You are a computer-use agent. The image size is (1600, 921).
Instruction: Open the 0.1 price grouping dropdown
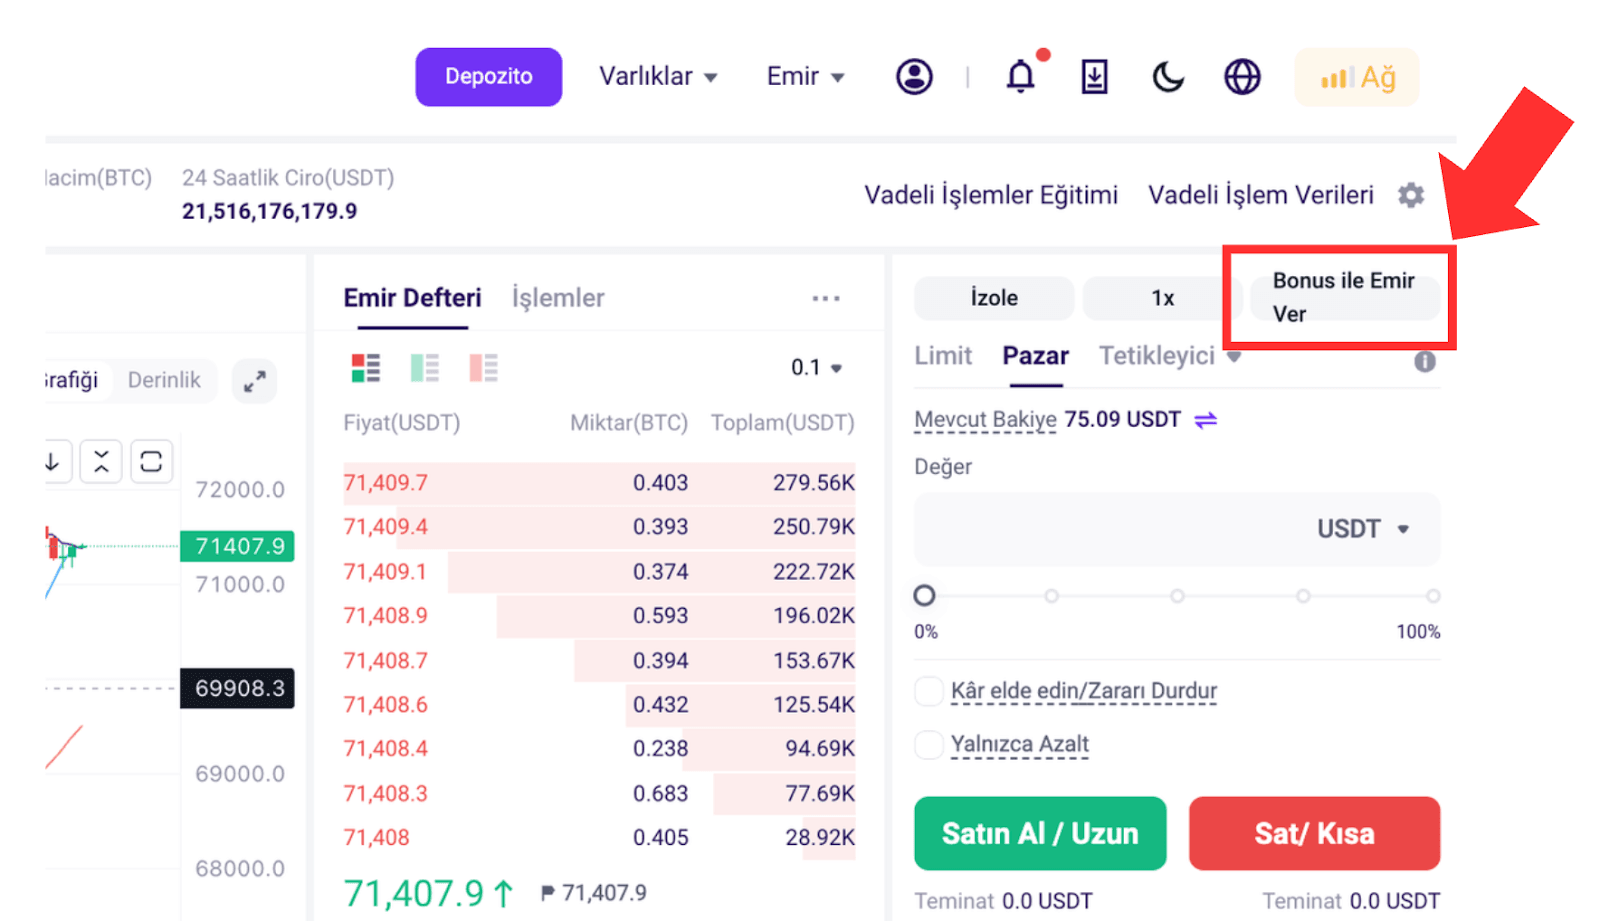click(816, 368)
